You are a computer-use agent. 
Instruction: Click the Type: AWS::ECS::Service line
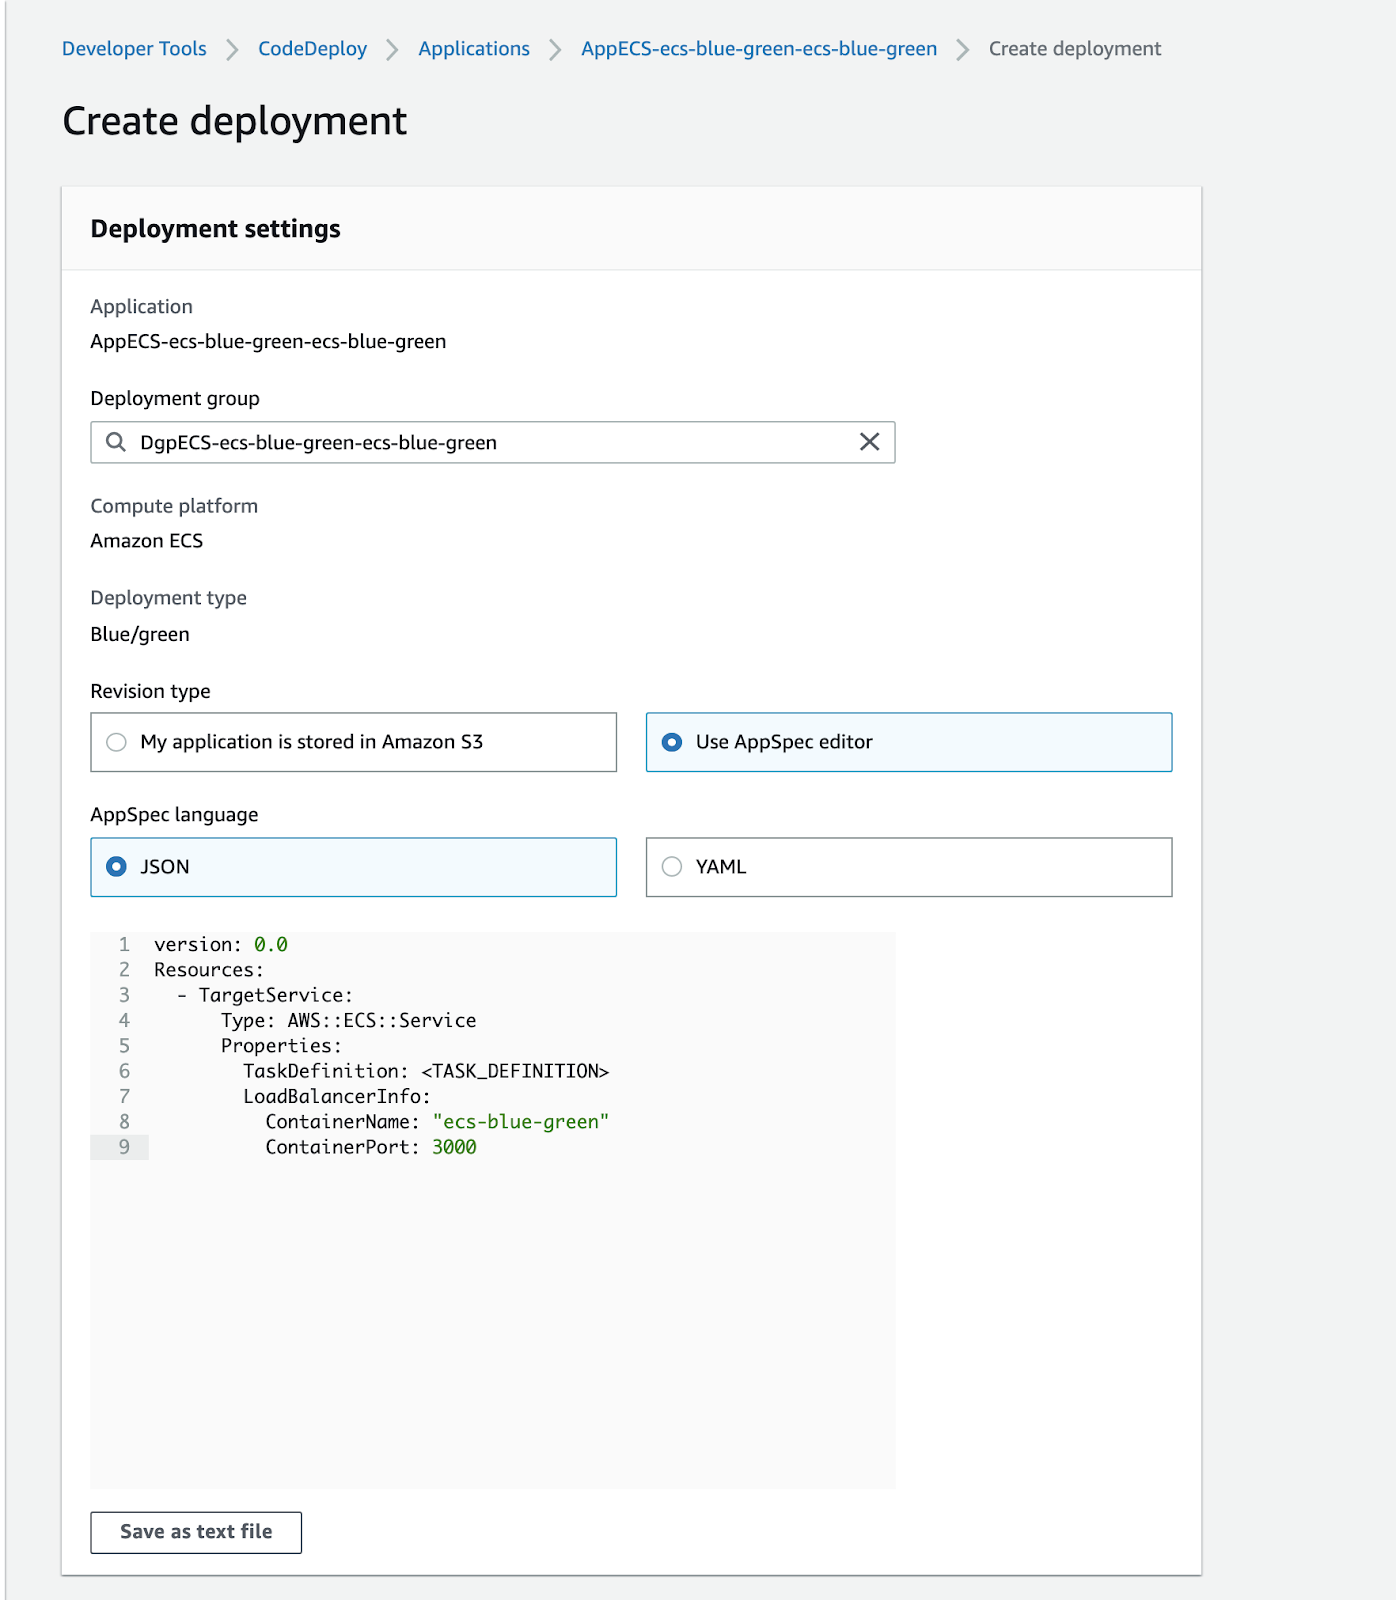348,1021
